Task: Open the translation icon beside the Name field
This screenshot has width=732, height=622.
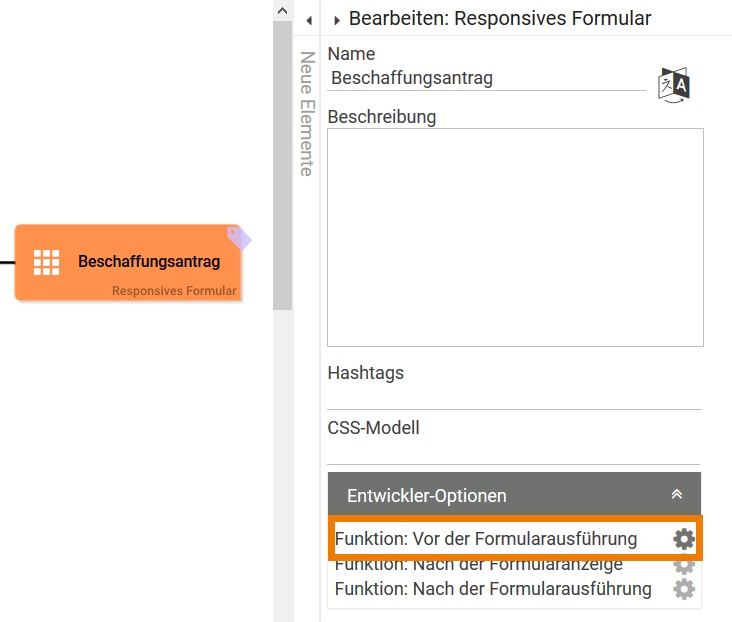Action: [x=674, y=85]
